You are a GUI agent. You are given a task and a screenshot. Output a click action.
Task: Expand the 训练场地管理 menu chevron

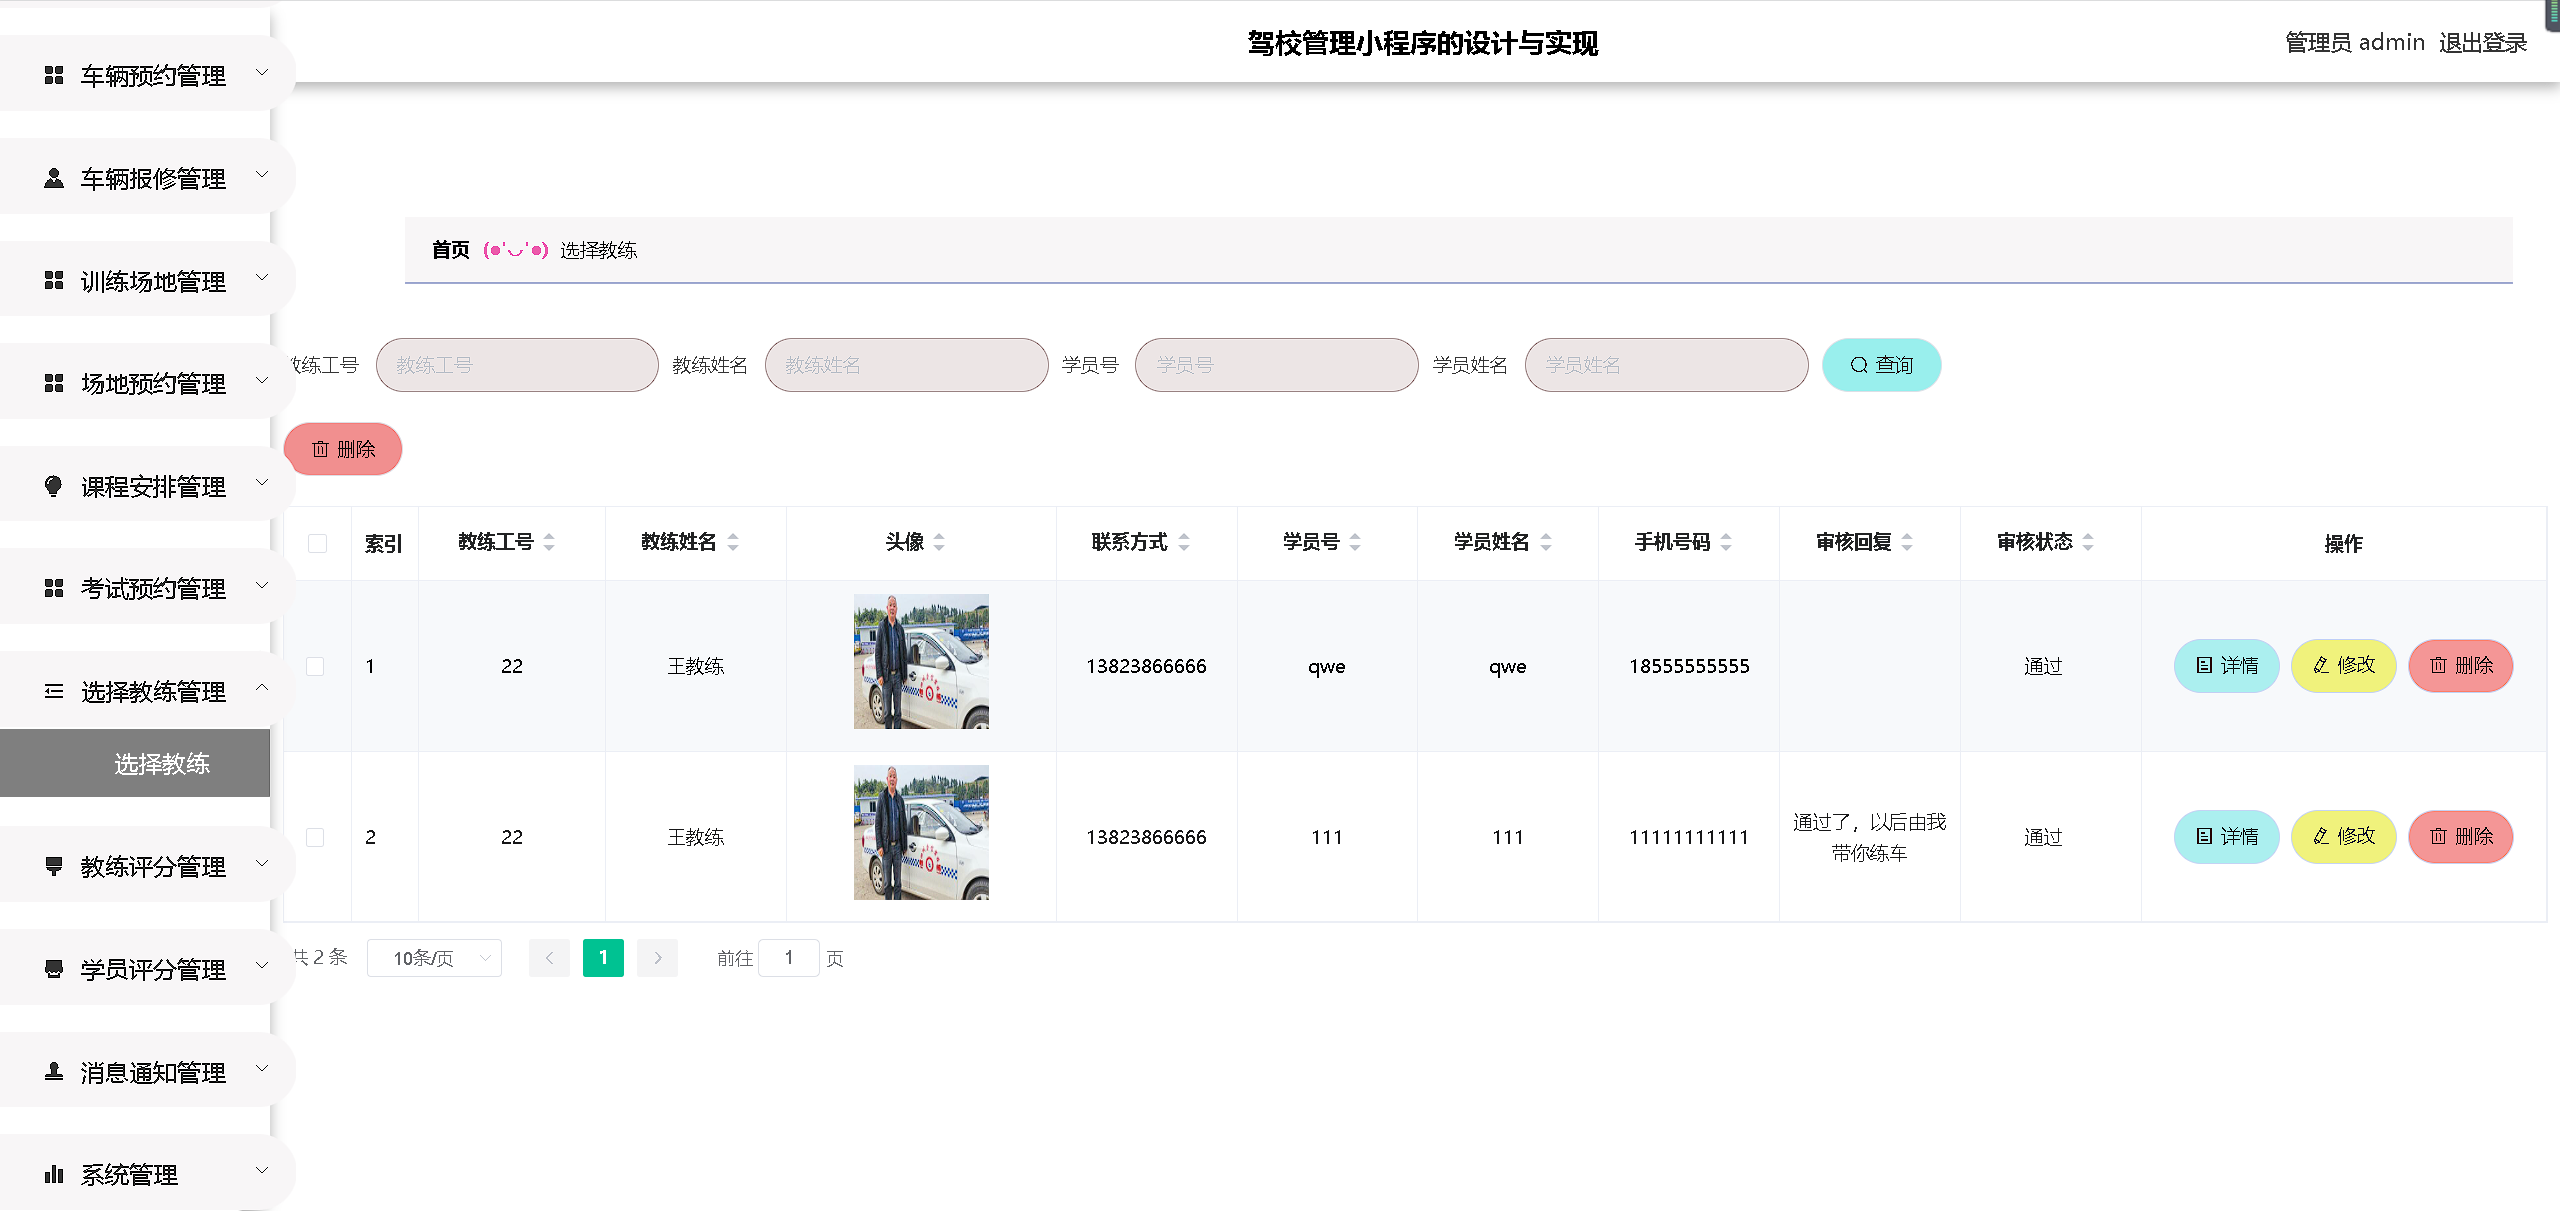tap(262, 277)
